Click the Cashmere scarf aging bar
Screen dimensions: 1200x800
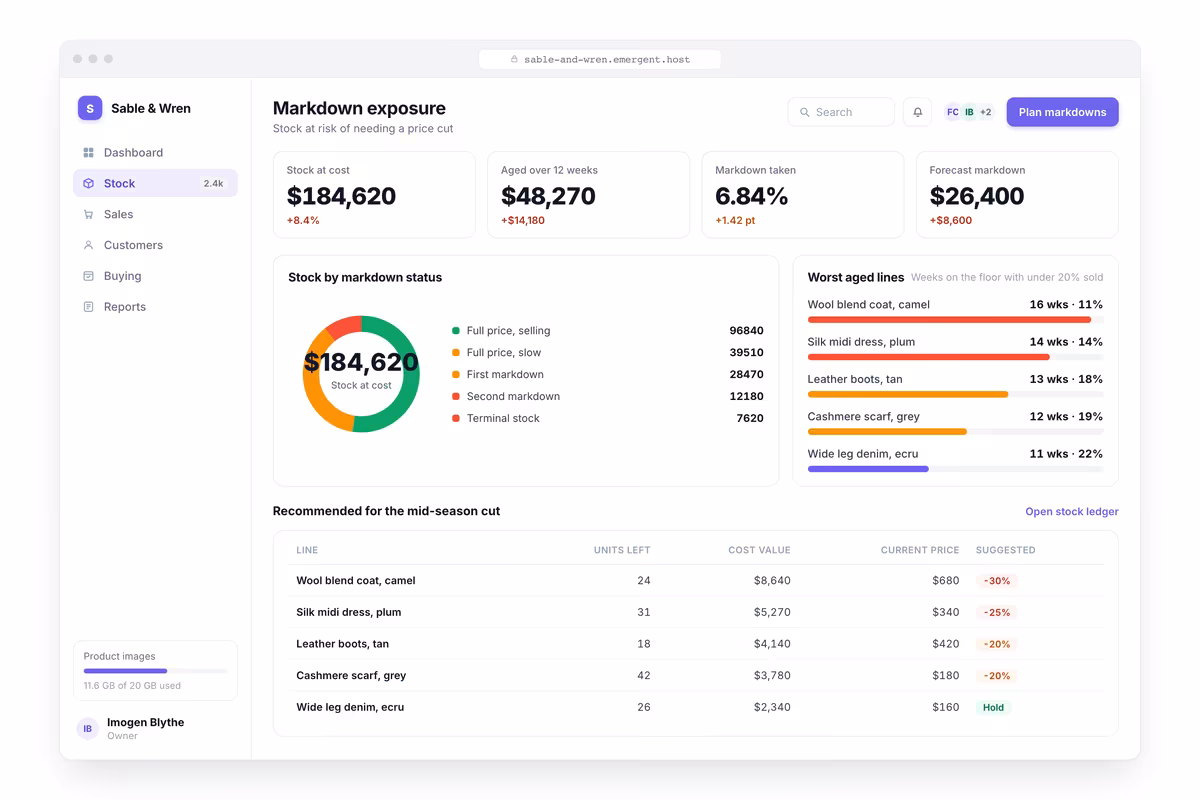955,432
